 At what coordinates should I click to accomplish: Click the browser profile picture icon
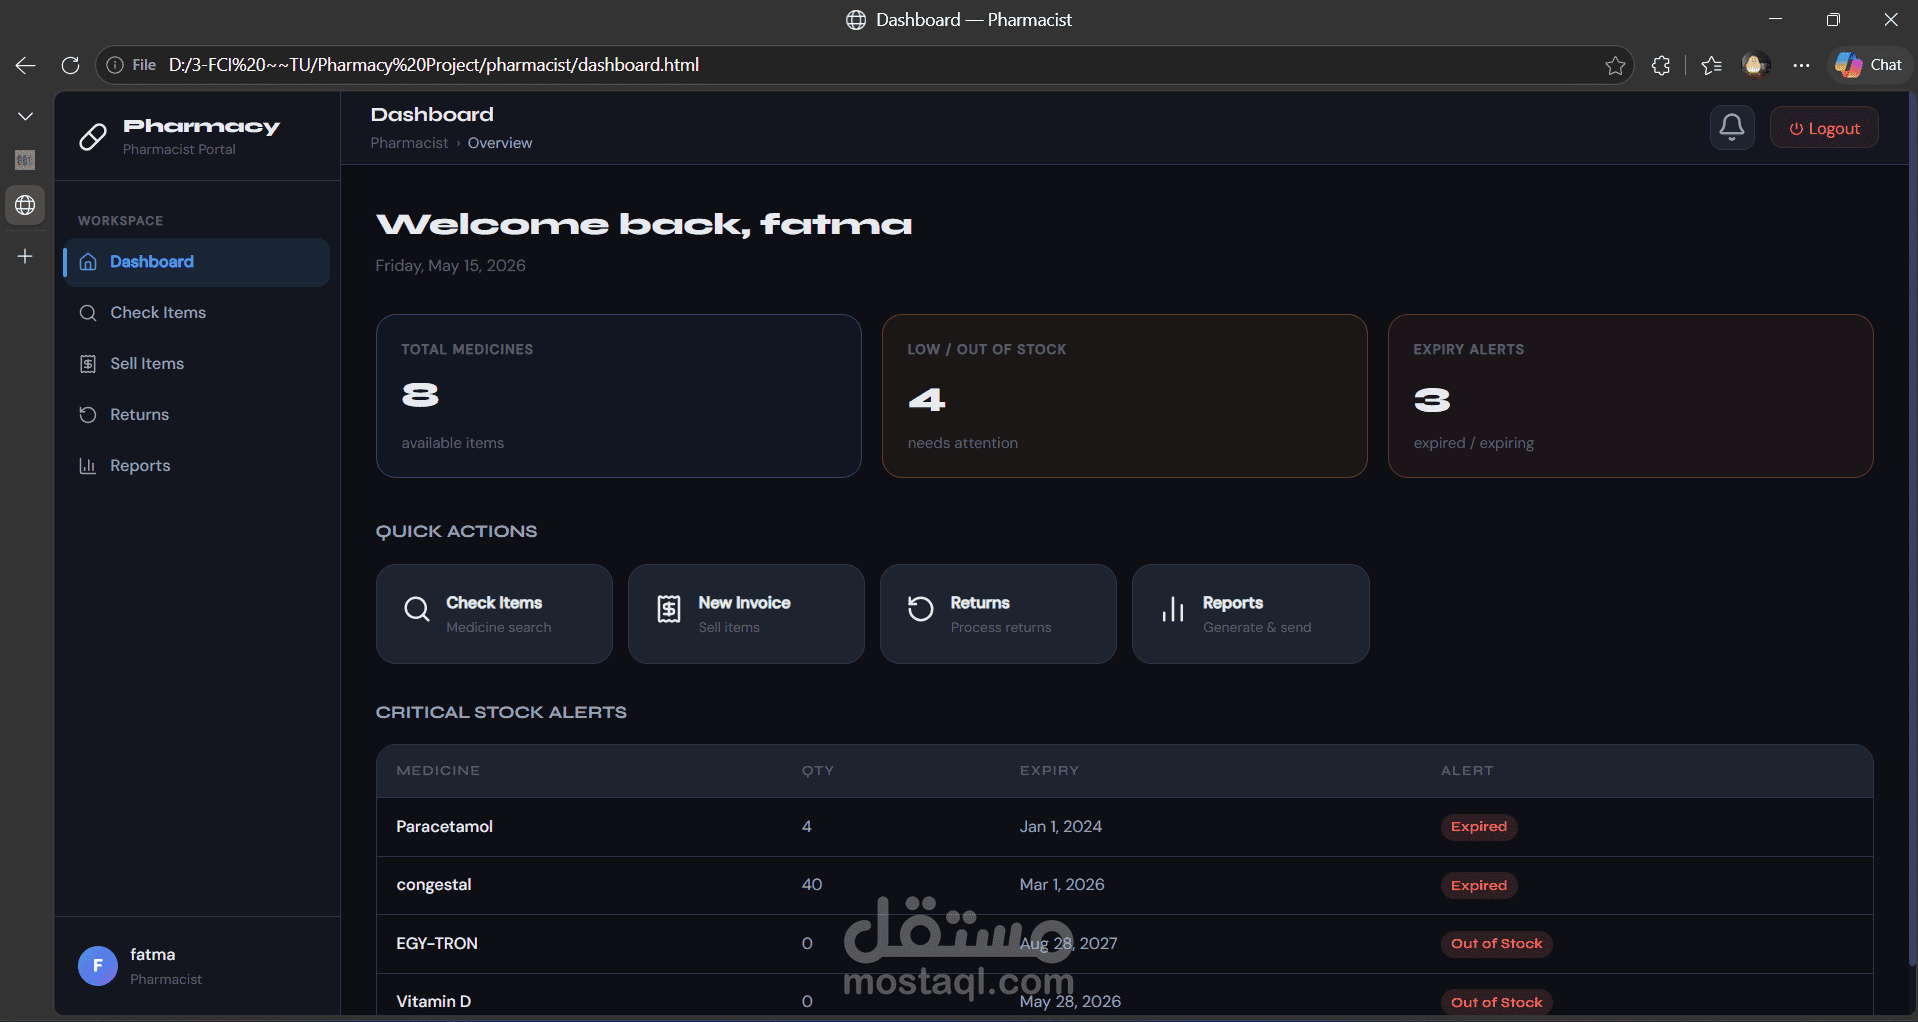pyautogui.click(x=1755, y=65)
